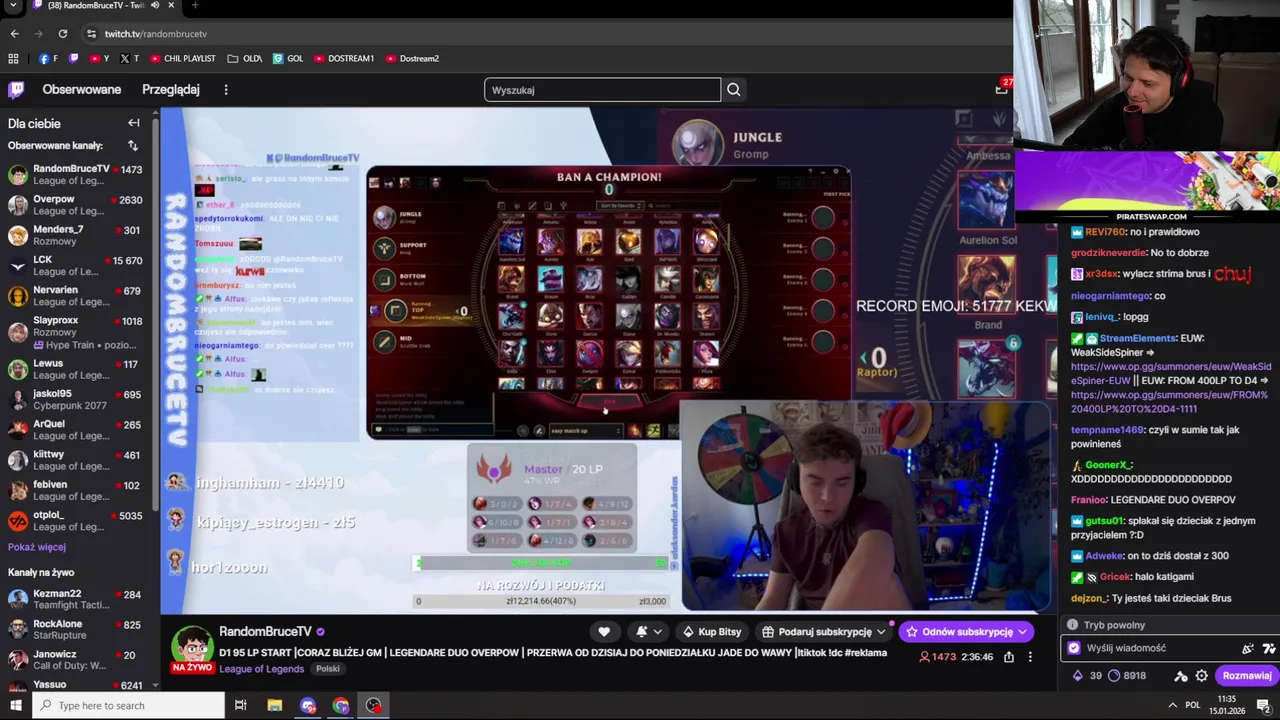Click the heart follow button
This screenshot has width=1280, height=720.
(604, 632)
